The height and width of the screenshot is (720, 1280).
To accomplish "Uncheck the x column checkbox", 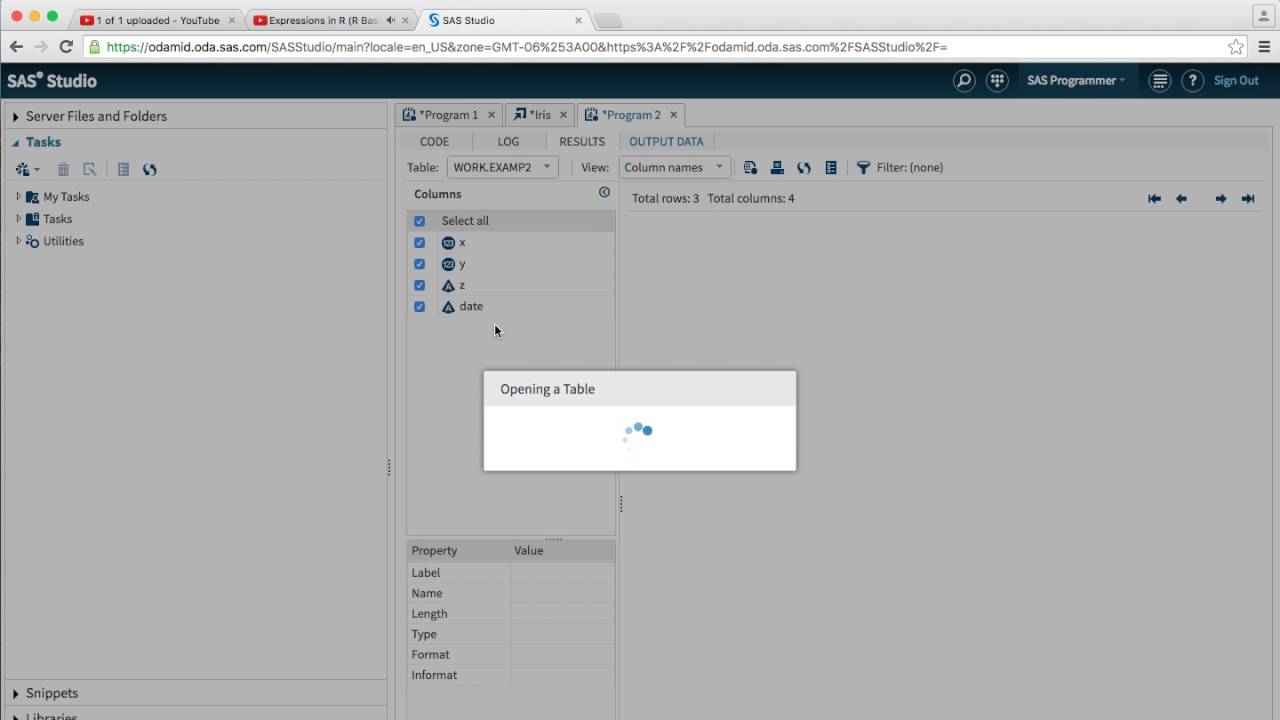I will click(x=419, y=243).
